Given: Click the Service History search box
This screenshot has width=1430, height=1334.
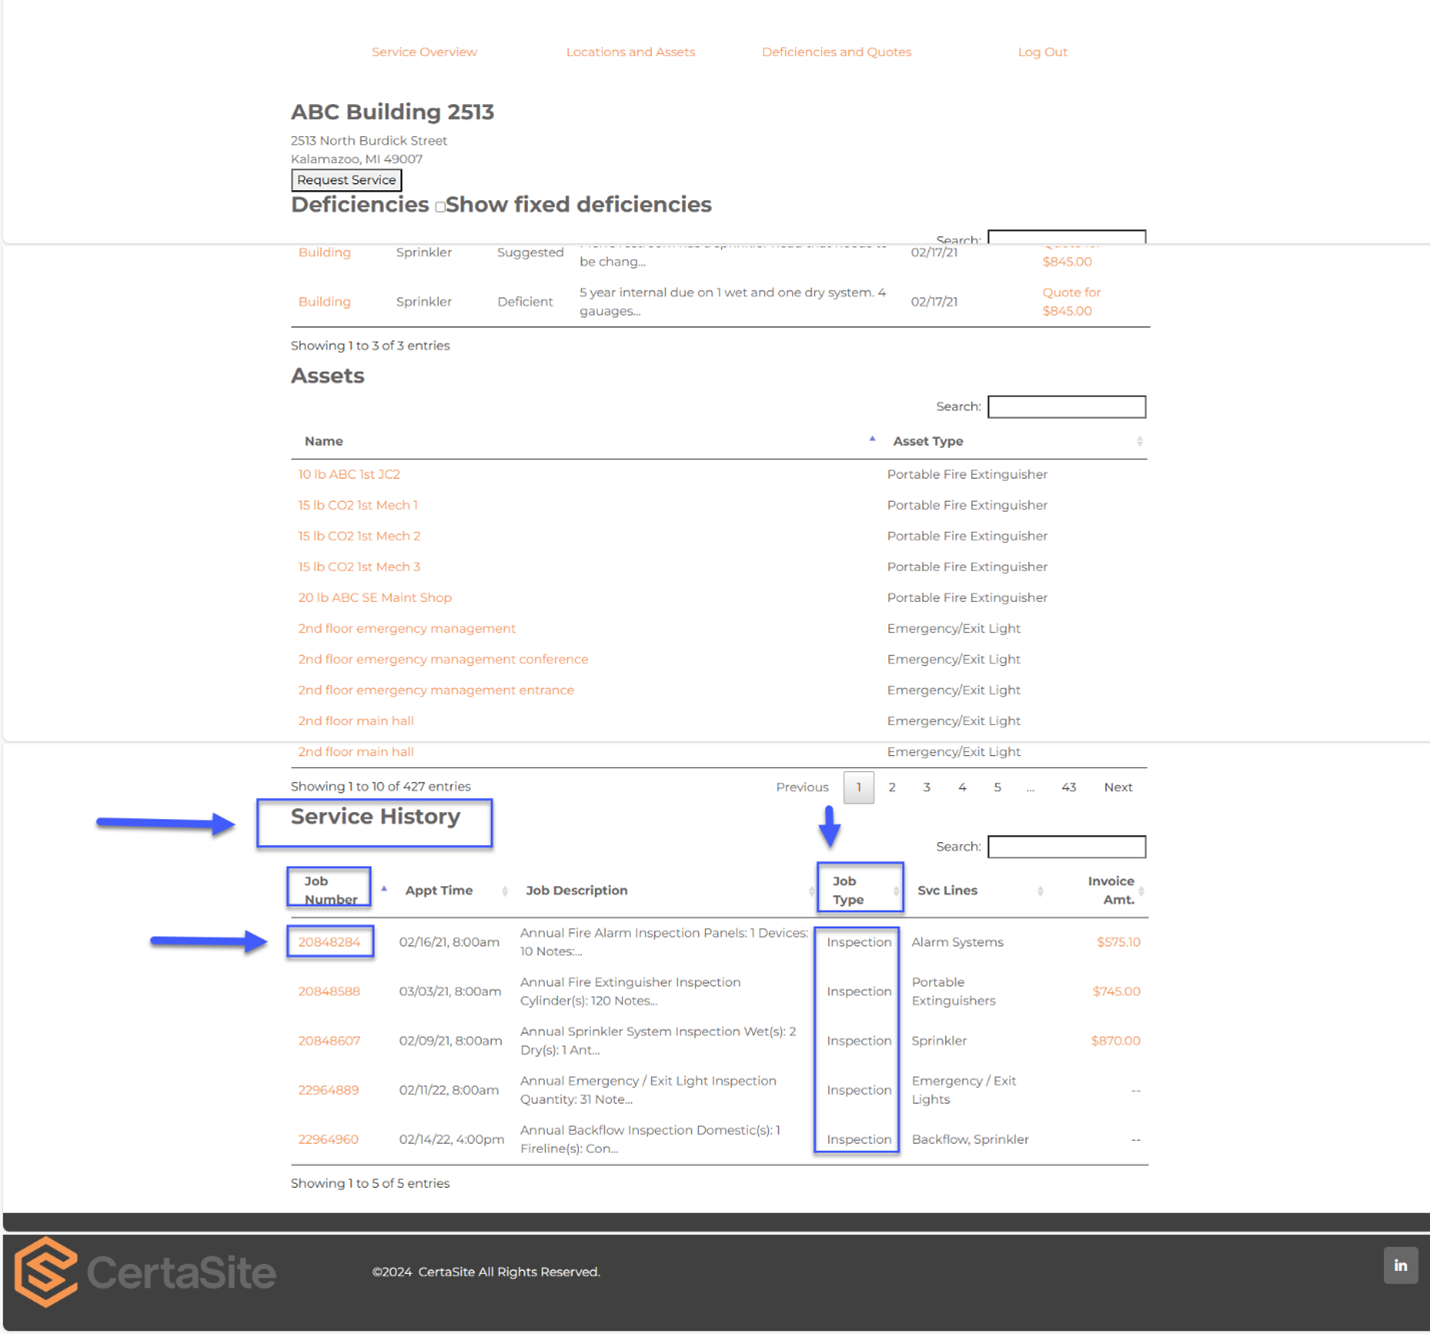Looking at the screenshot, I should 1066,846.
